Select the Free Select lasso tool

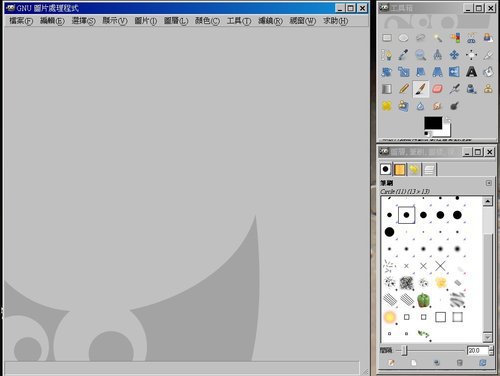(x=421, y=38)
